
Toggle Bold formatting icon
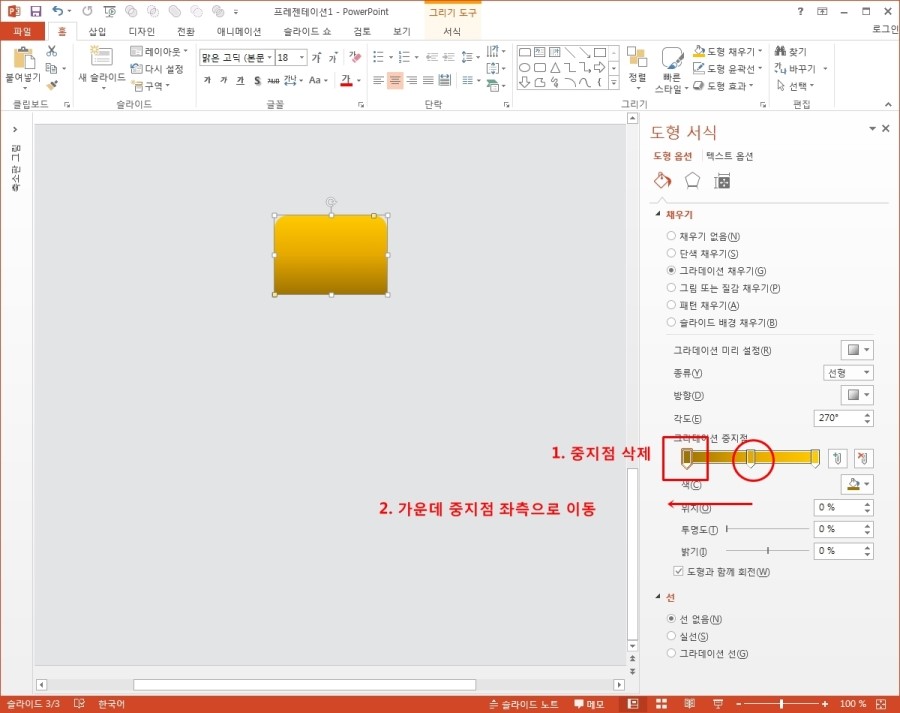coord(207,80)
